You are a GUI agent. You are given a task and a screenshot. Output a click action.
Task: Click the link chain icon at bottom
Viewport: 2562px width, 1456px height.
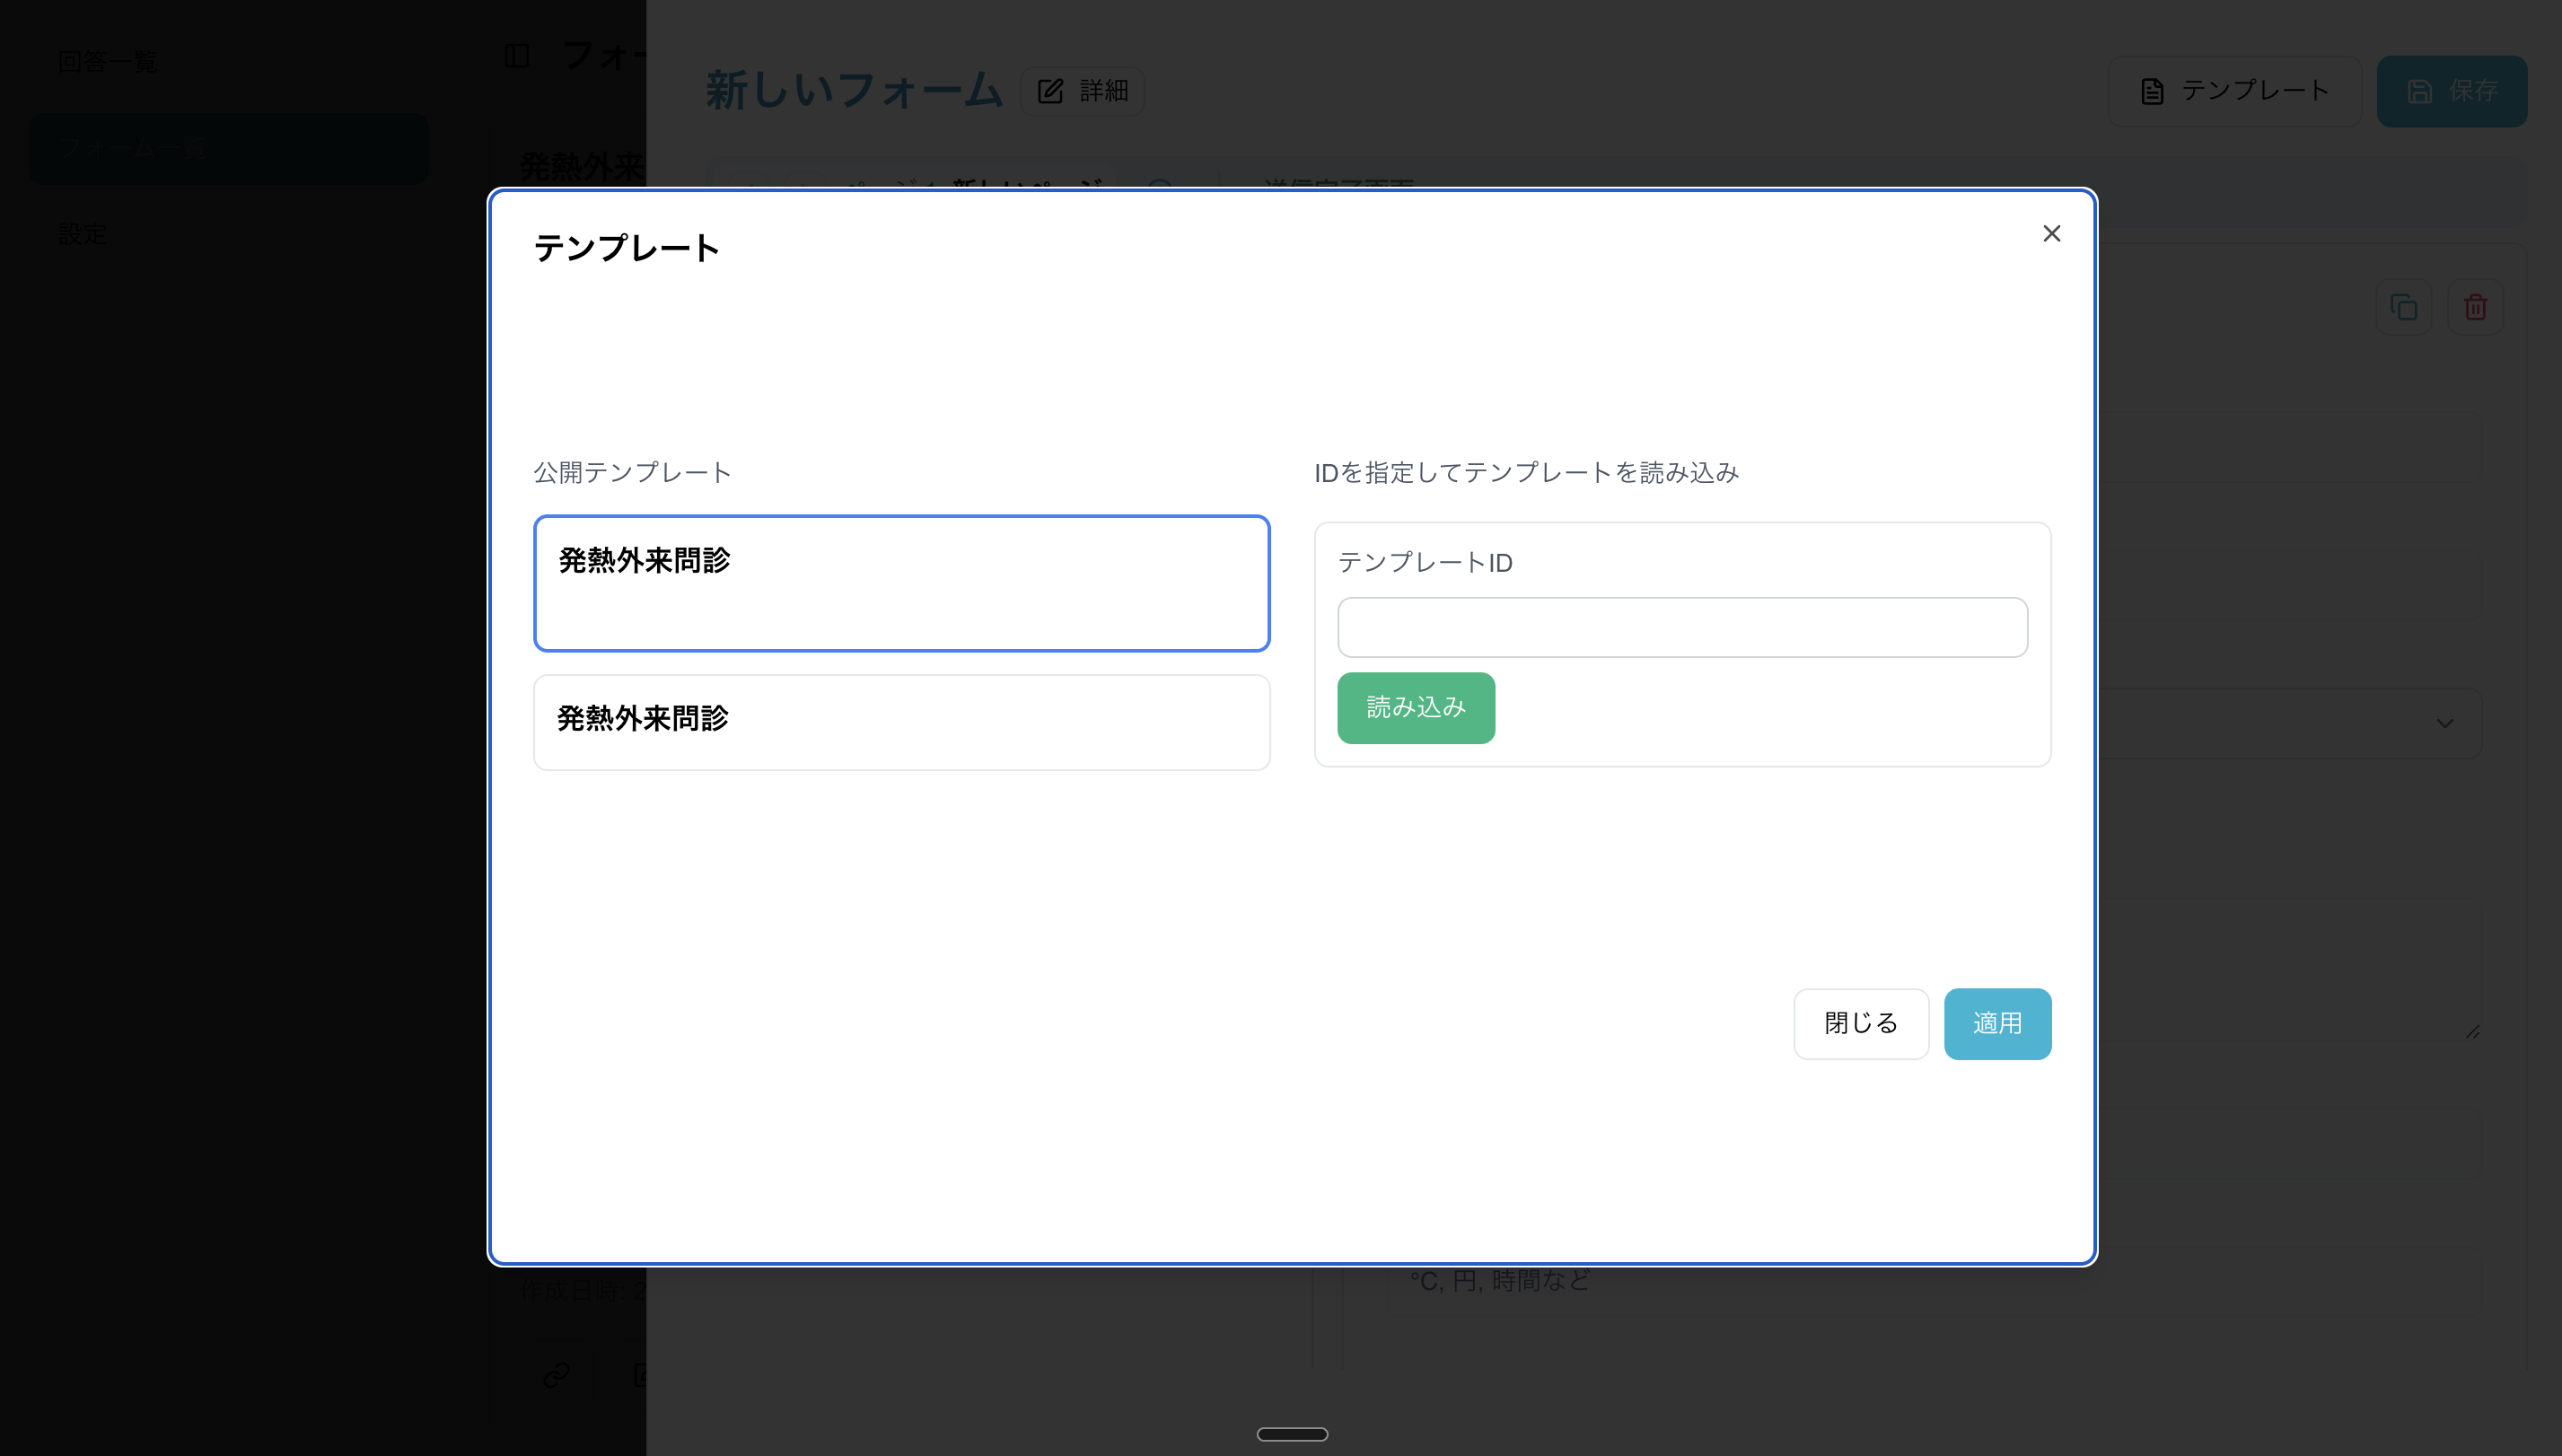tap(556, 1375)
